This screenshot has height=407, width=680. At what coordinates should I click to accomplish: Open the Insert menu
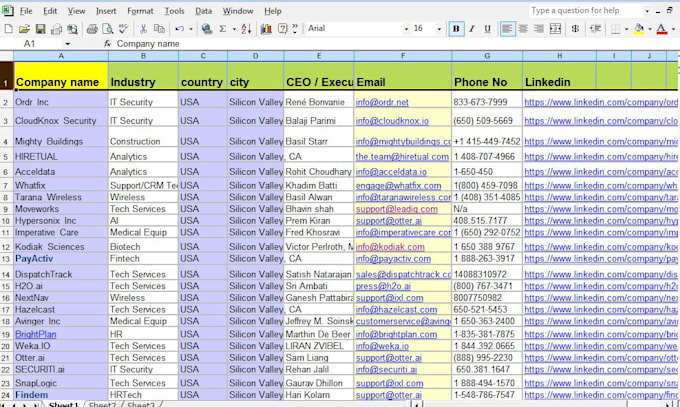(106, 11)
